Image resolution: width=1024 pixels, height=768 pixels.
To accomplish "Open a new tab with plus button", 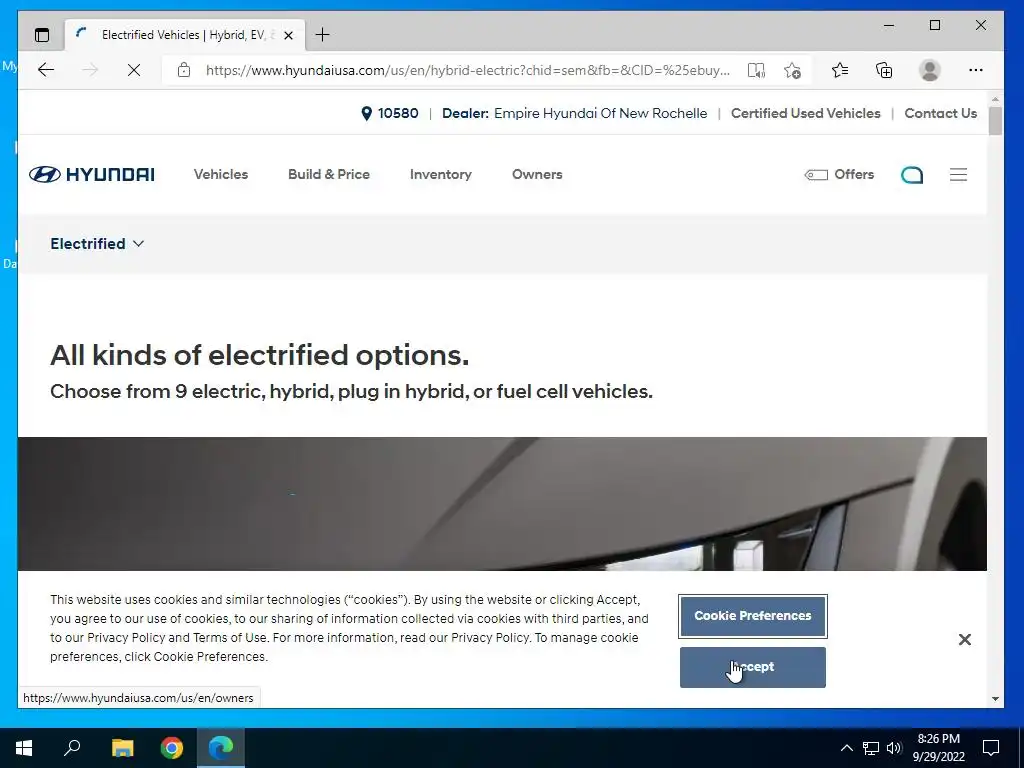I will point(322,35).
